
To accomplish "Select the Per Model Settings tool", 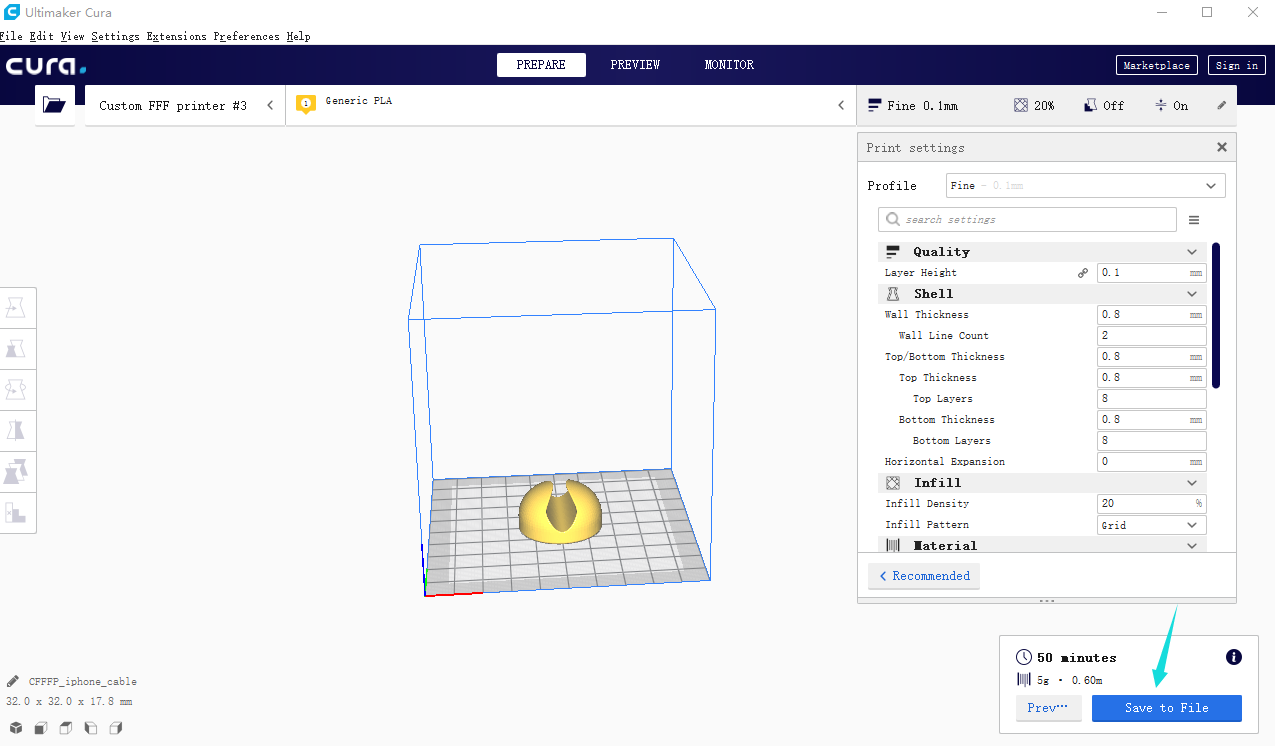I will (x=16, y=472).
